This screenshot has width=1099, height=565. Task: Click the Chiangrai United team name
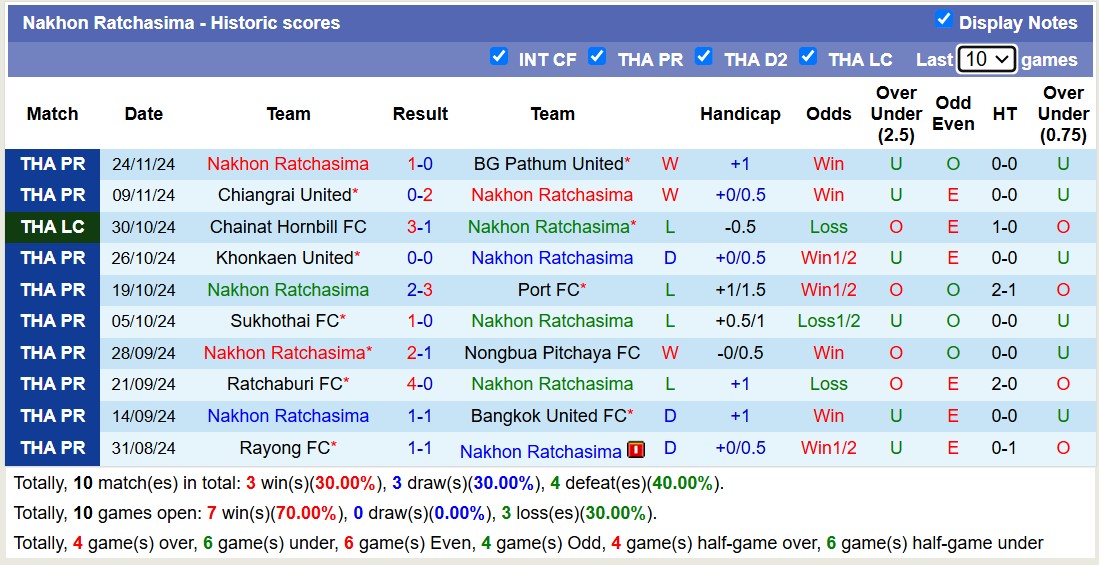(284, 195)
